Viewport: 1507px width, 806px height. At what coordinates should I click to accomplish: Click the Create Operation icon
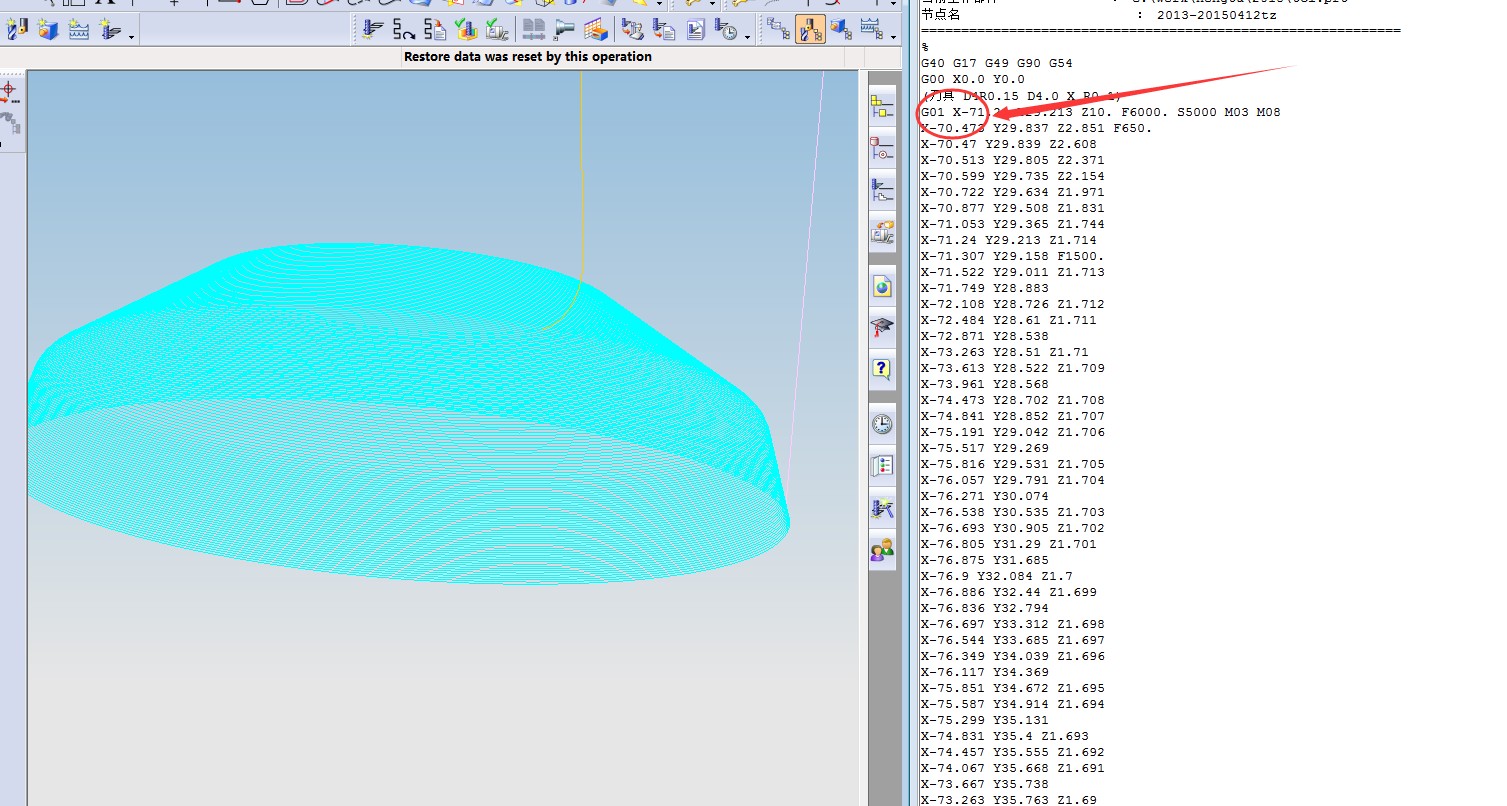click(110, 30)
